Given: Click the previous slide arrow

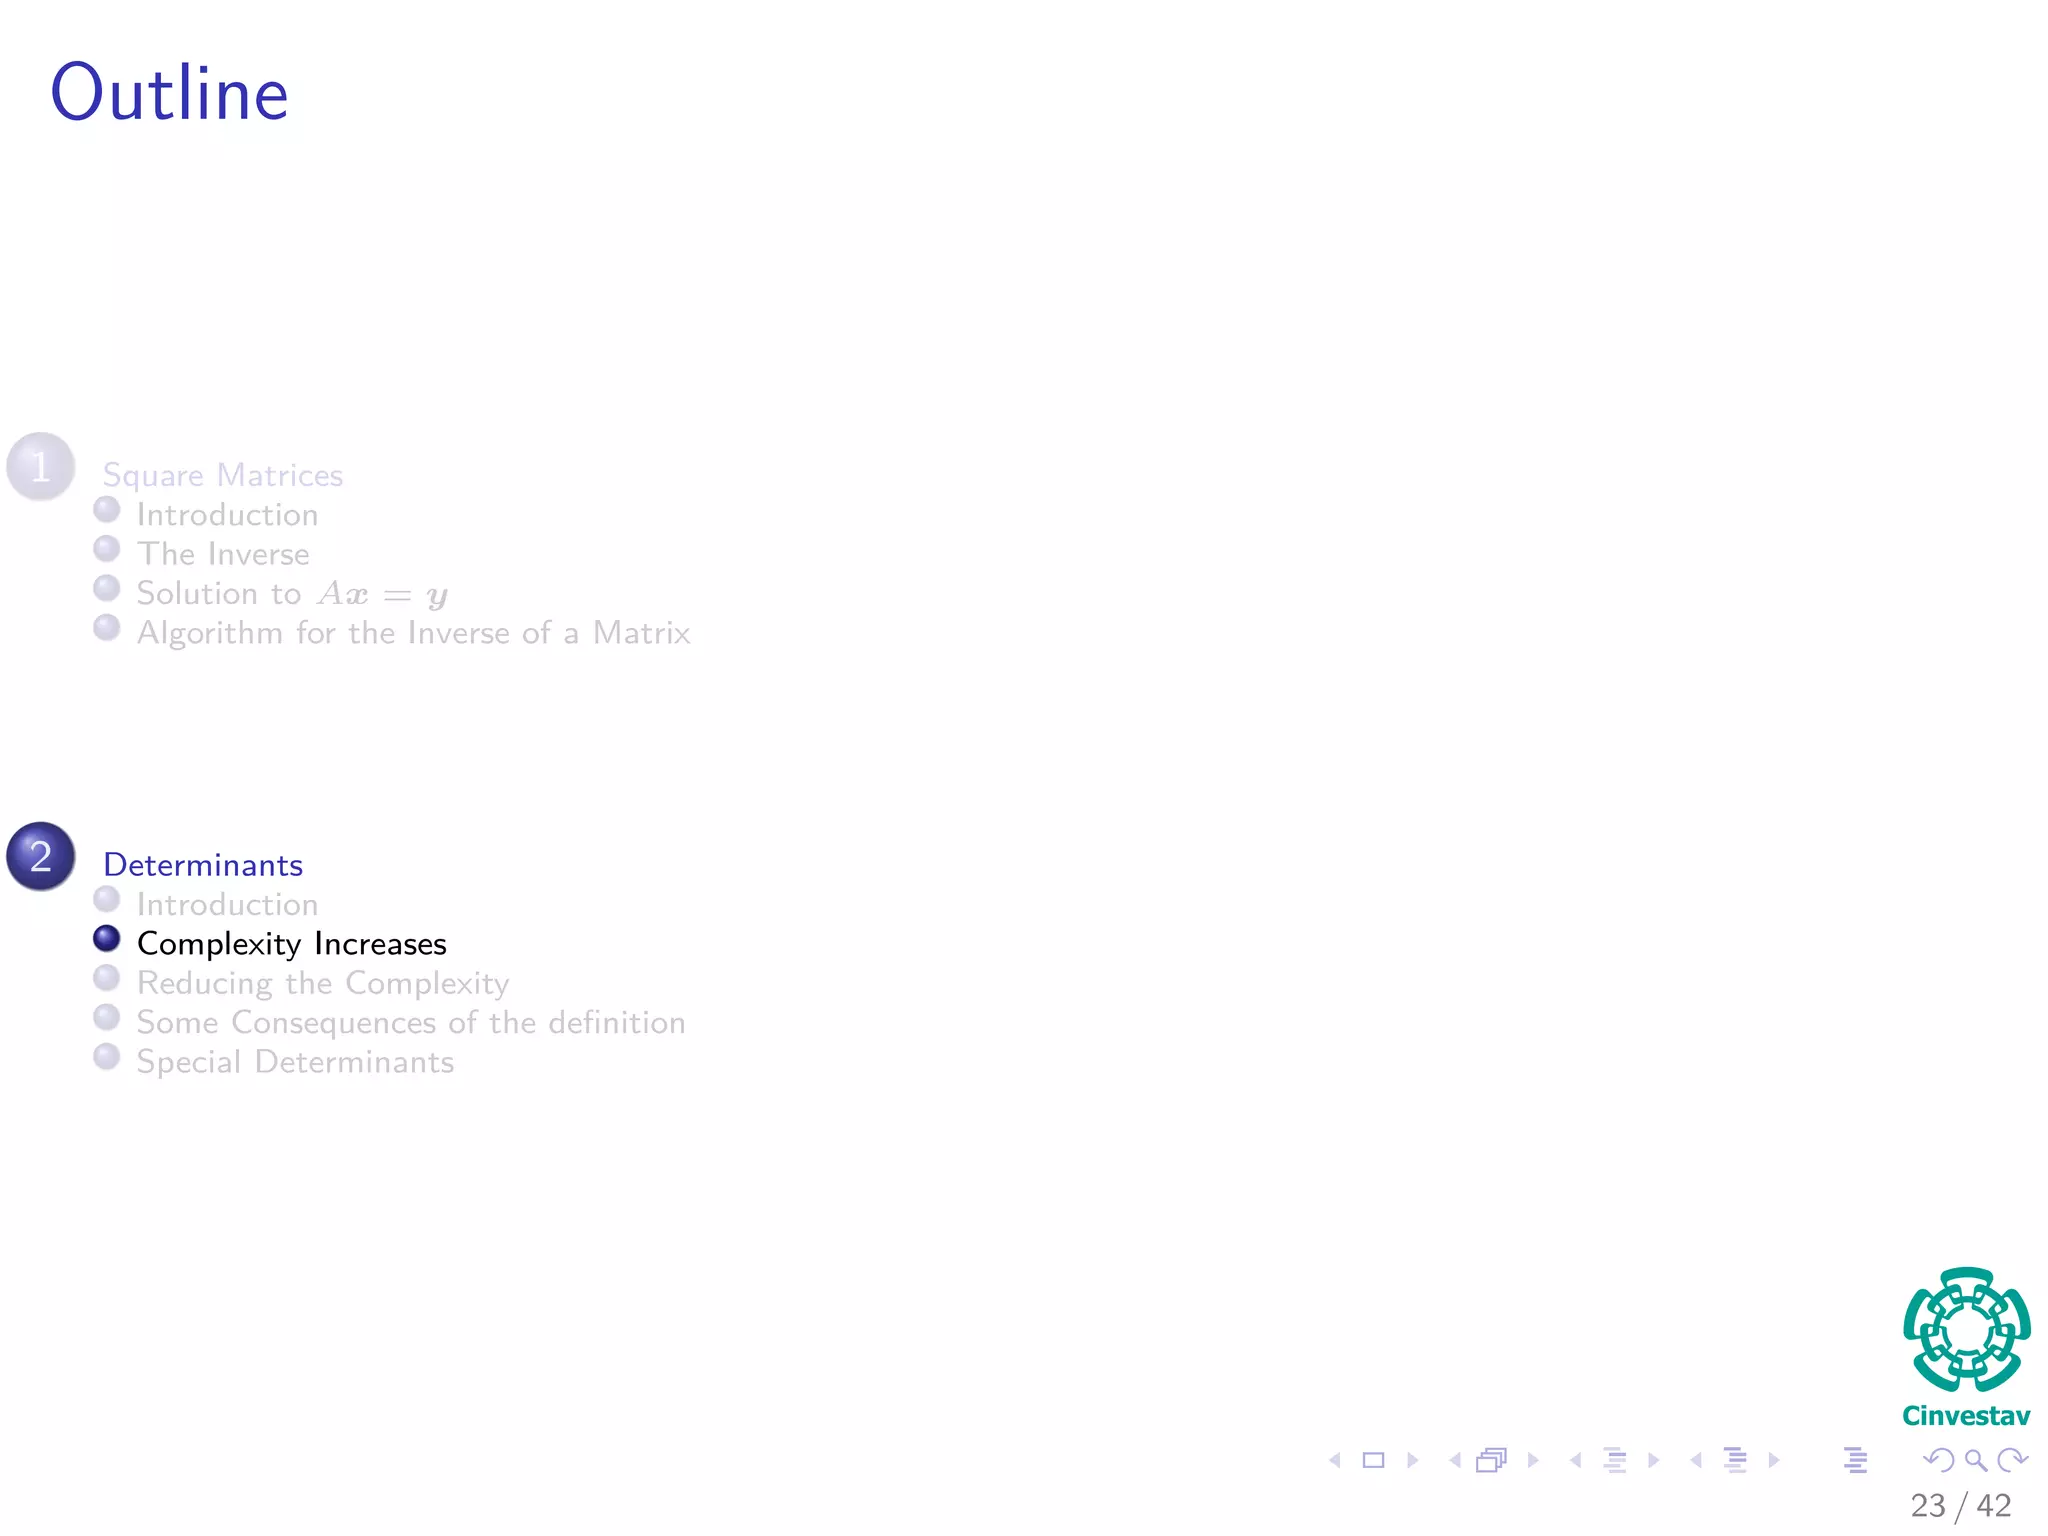Looking at the screenshot, I should pyautogui.click(x=1335, y=1461).
